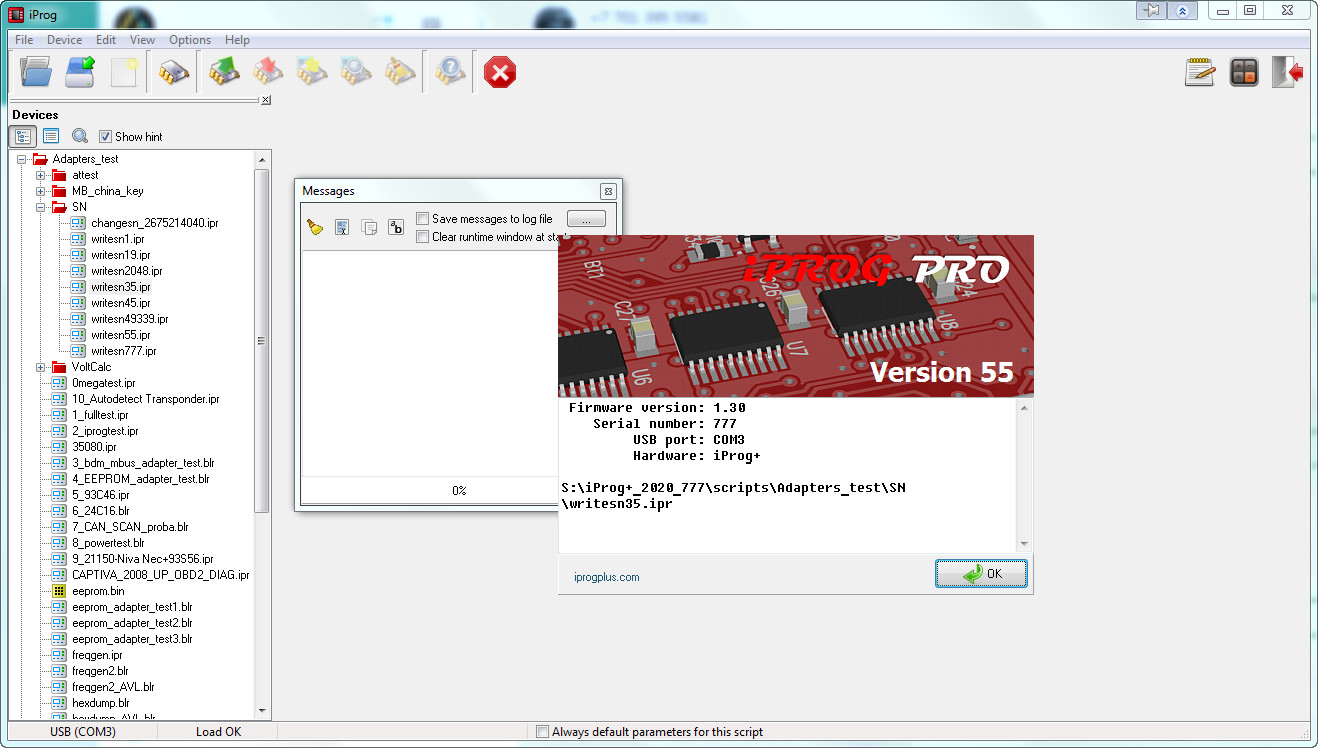1318x748 pixels.
Task: Select changesn_2675214040.ipr script
Action: tap(154, 223)
